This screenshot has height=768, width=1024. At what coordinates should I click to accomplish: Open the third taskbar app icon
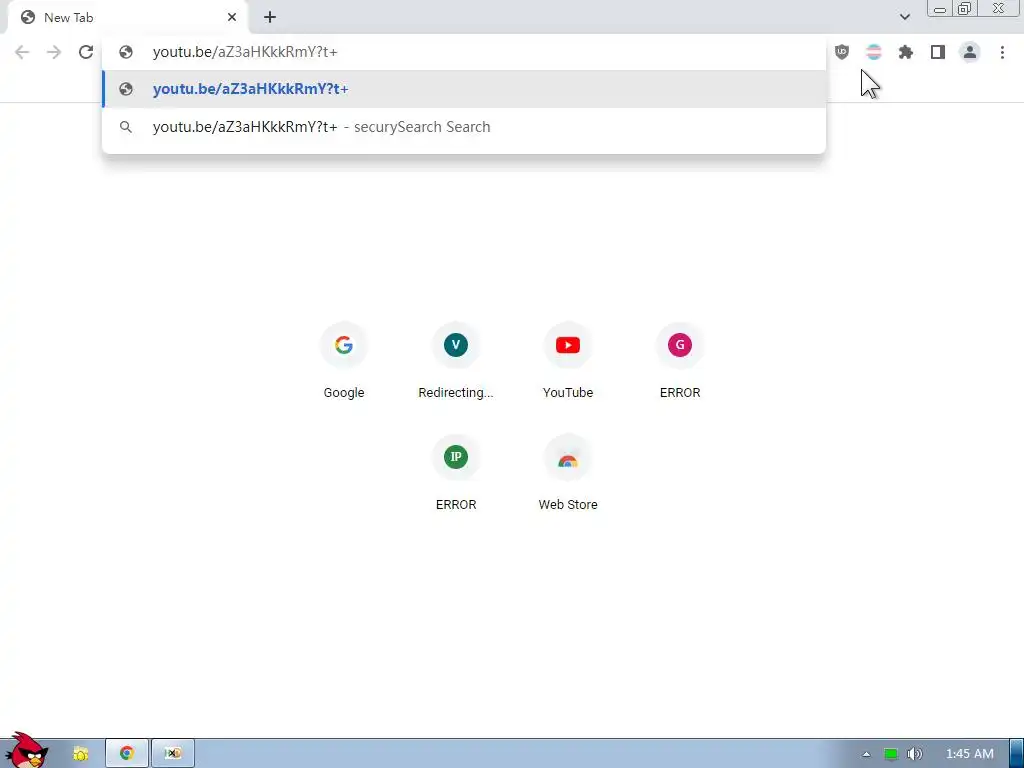[x=172, y=754]
